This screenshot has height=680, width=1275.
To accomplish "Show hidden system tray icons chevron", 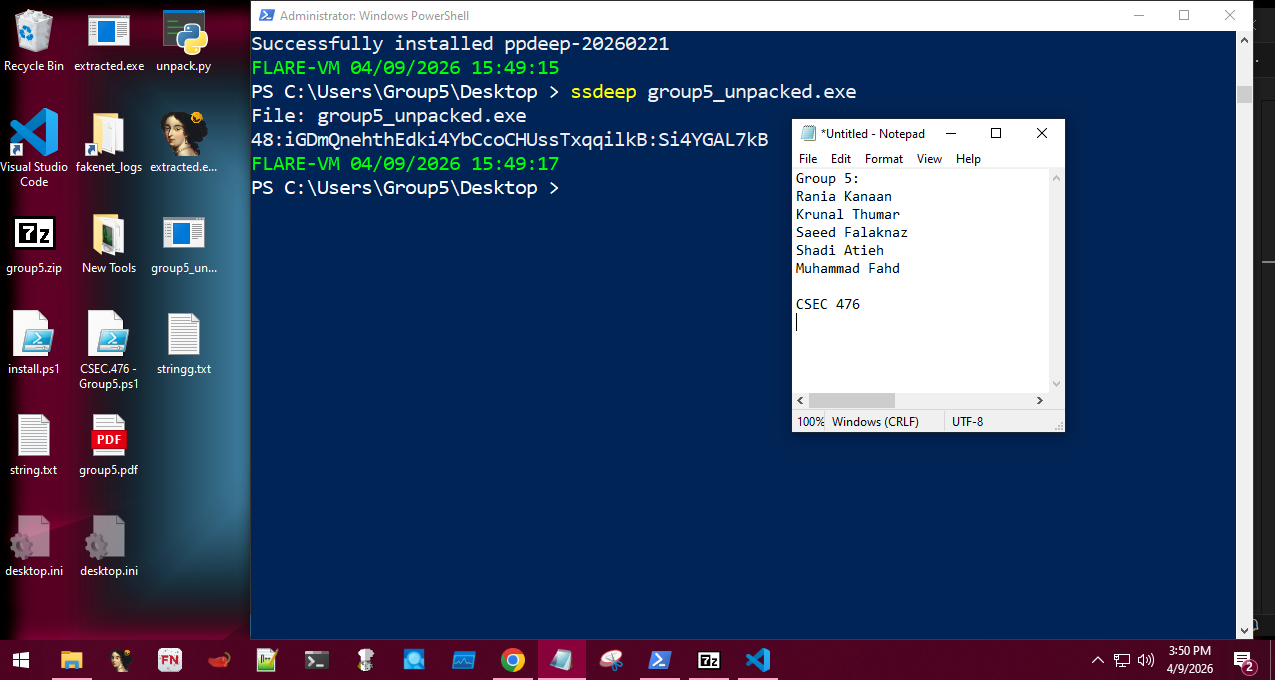I will coord(1098,660).
